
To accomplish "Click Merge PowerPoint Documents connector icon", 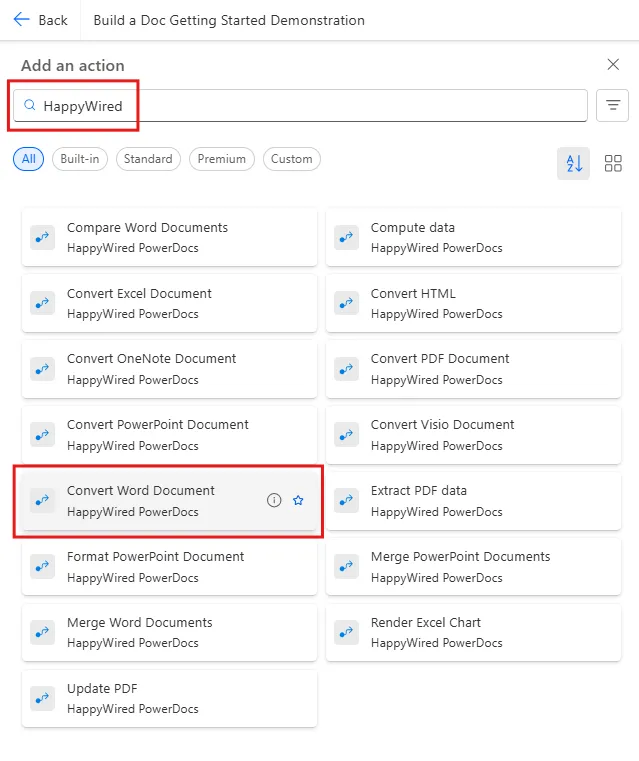I will coord(346,566).
